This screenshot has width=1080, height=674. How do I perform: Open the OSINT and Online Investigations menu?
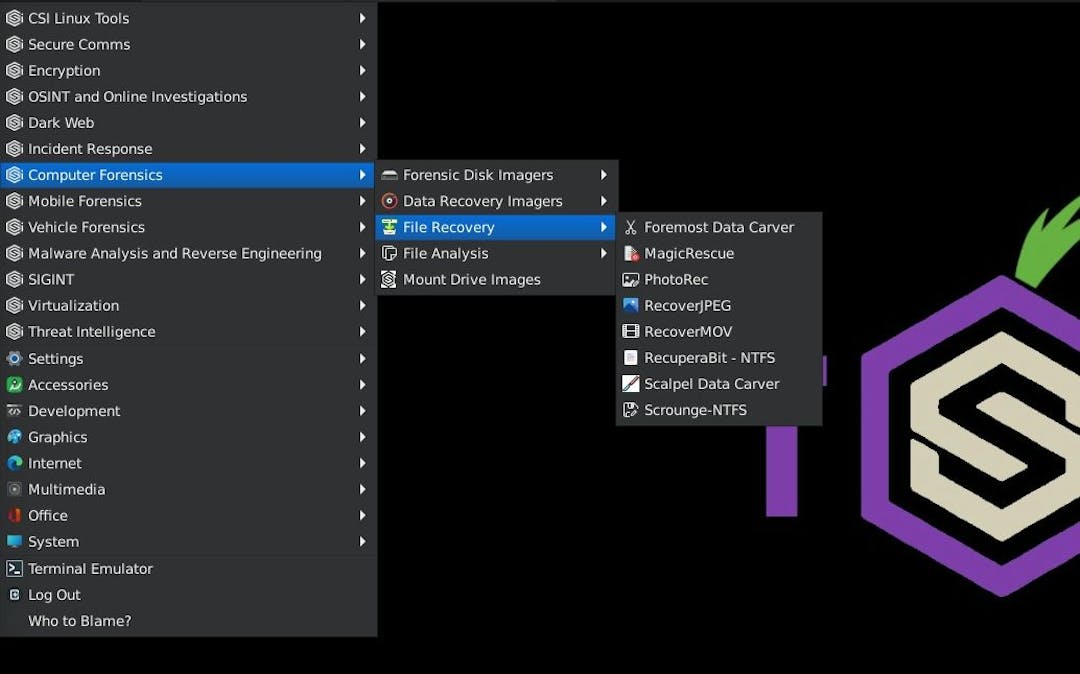click(x=137, y=97)
